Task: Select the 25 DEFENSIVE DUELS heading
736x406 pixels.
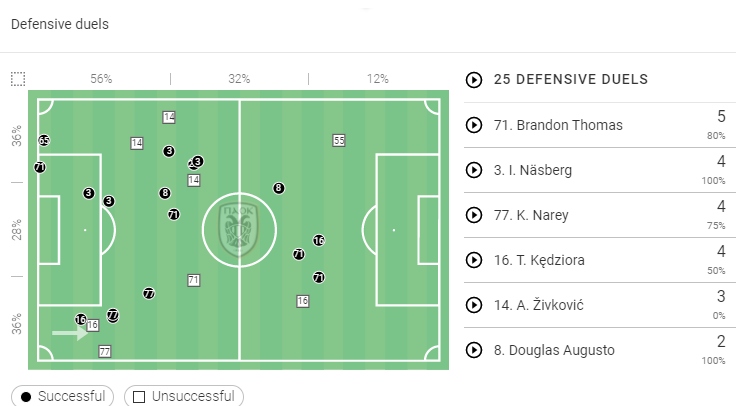Action: pos(570,80)
